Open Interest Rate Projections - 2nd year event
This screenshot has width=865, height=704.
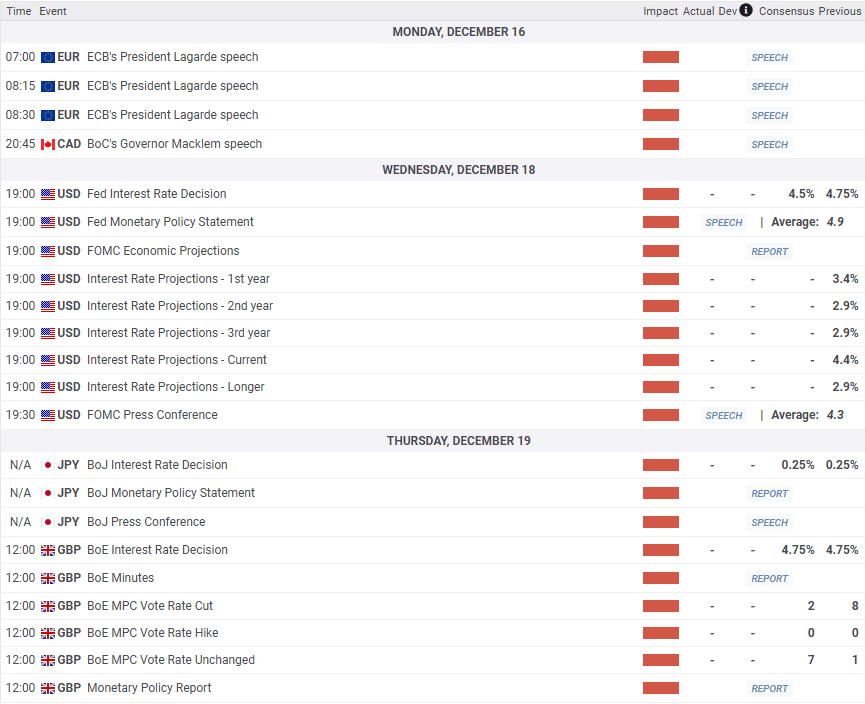180,306
